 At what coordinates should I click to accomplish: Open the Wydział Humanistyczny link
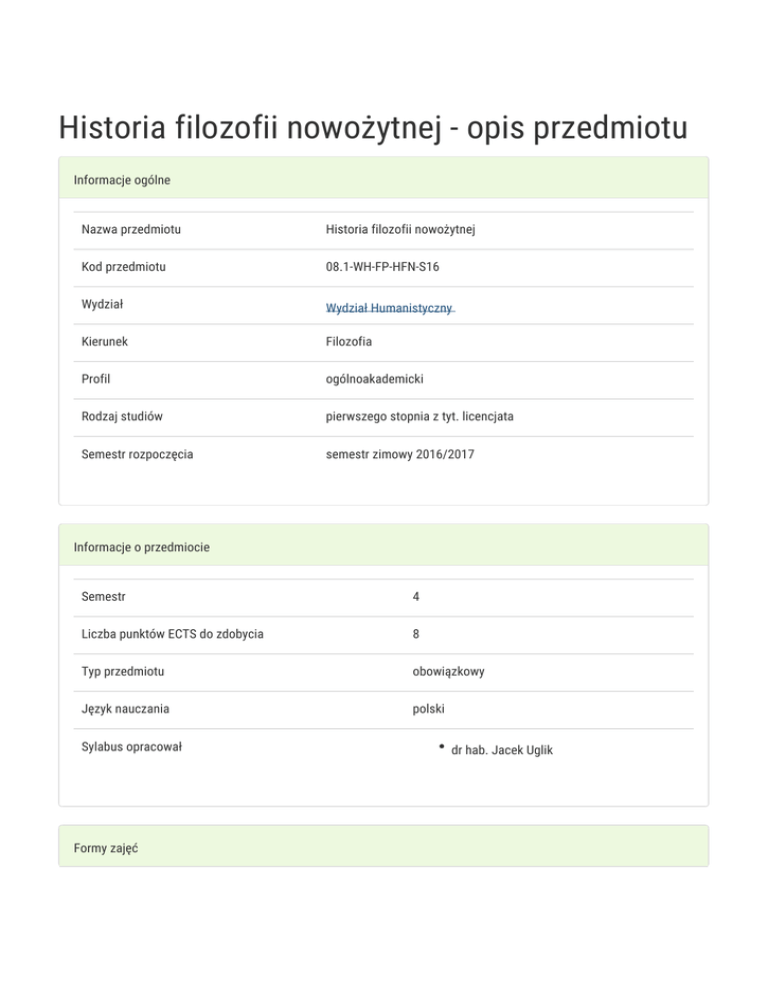tap(389, 308)
